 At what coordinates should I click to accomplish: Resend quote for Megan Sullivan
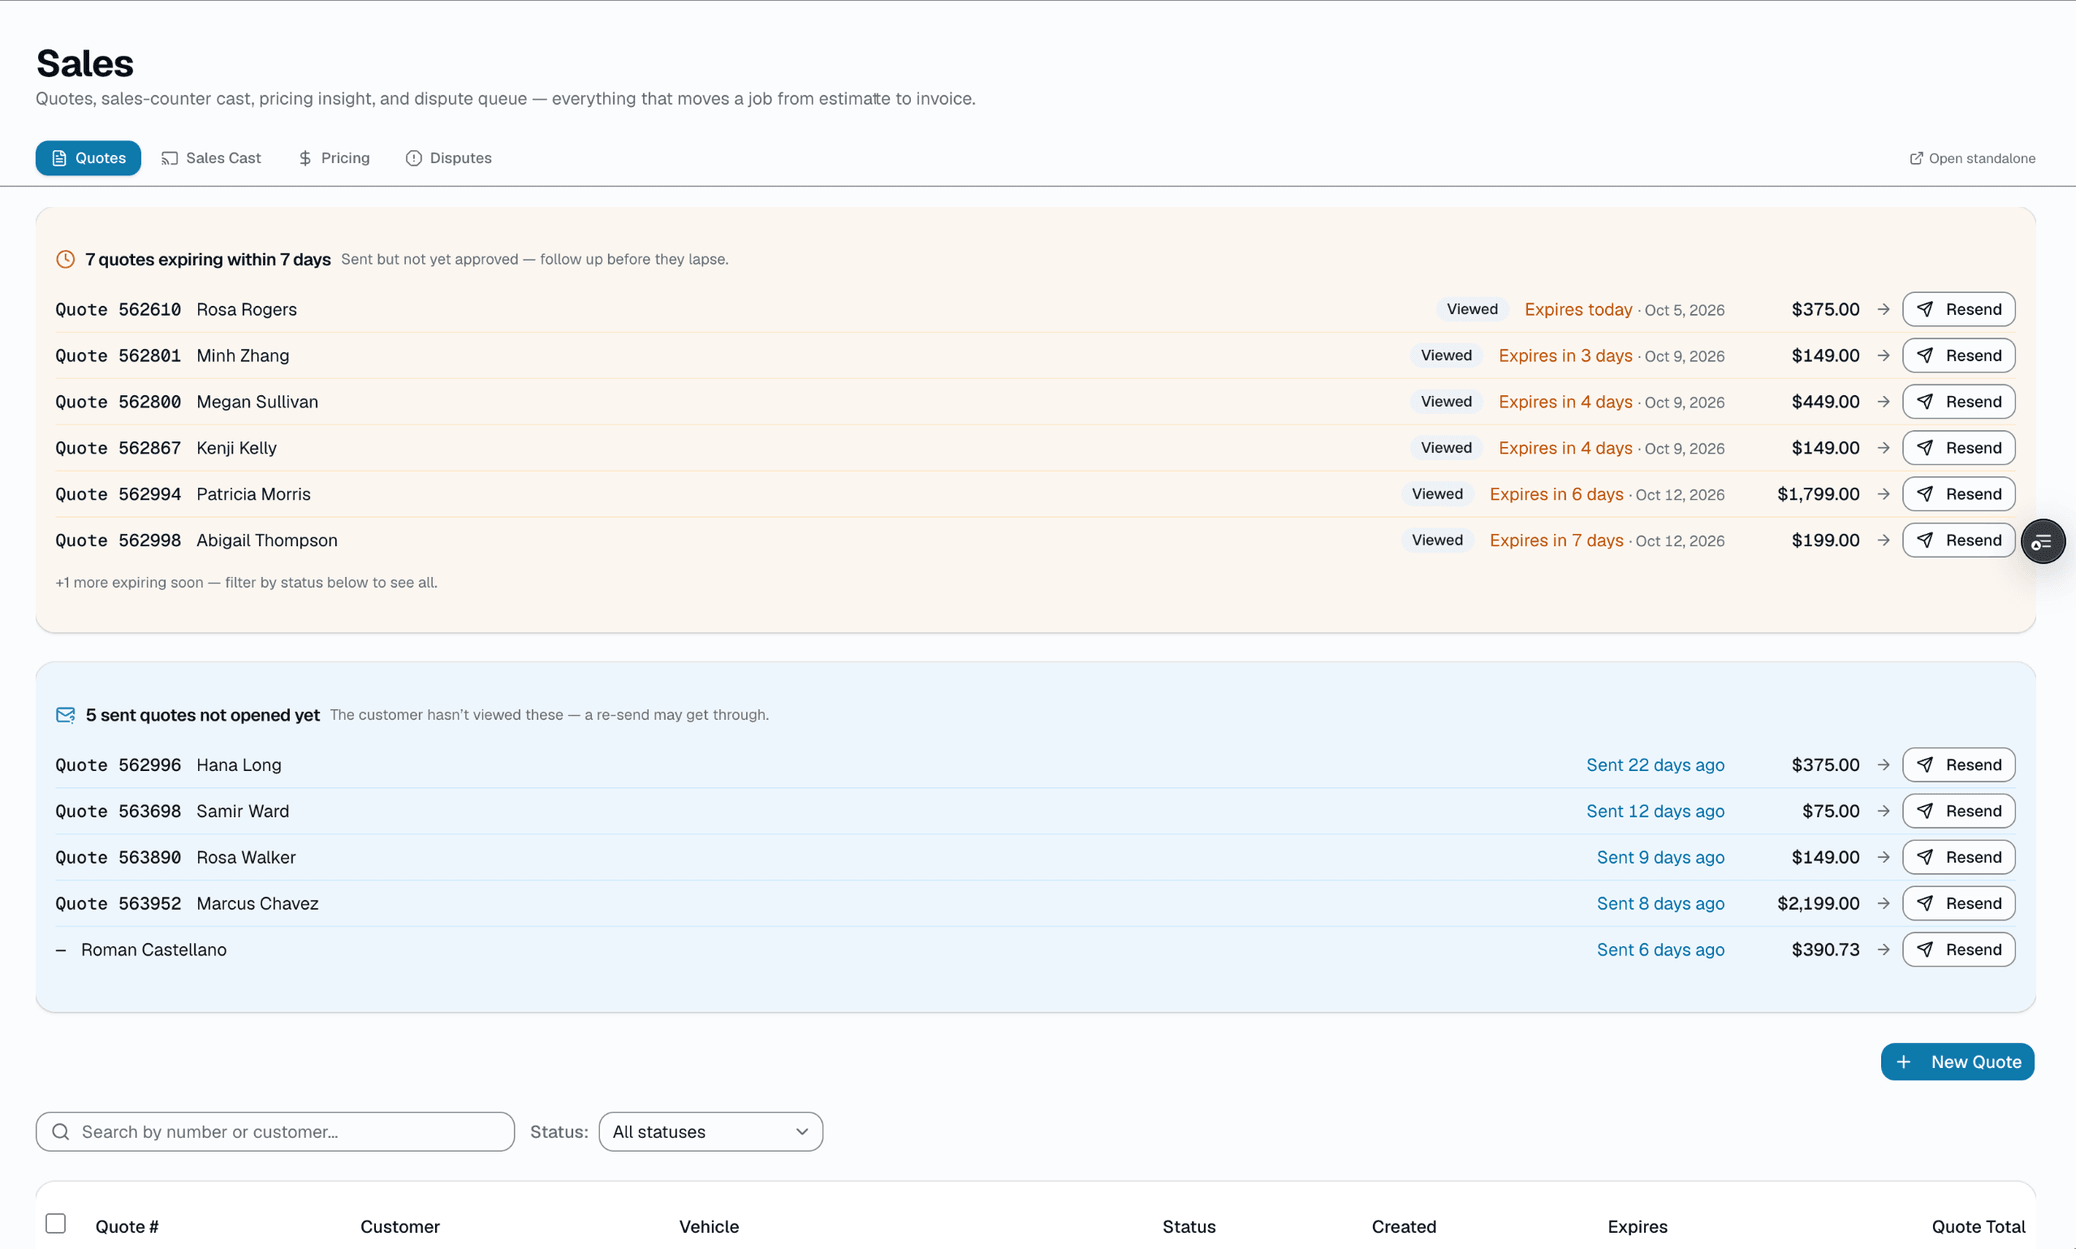[x=1958, y=401]
